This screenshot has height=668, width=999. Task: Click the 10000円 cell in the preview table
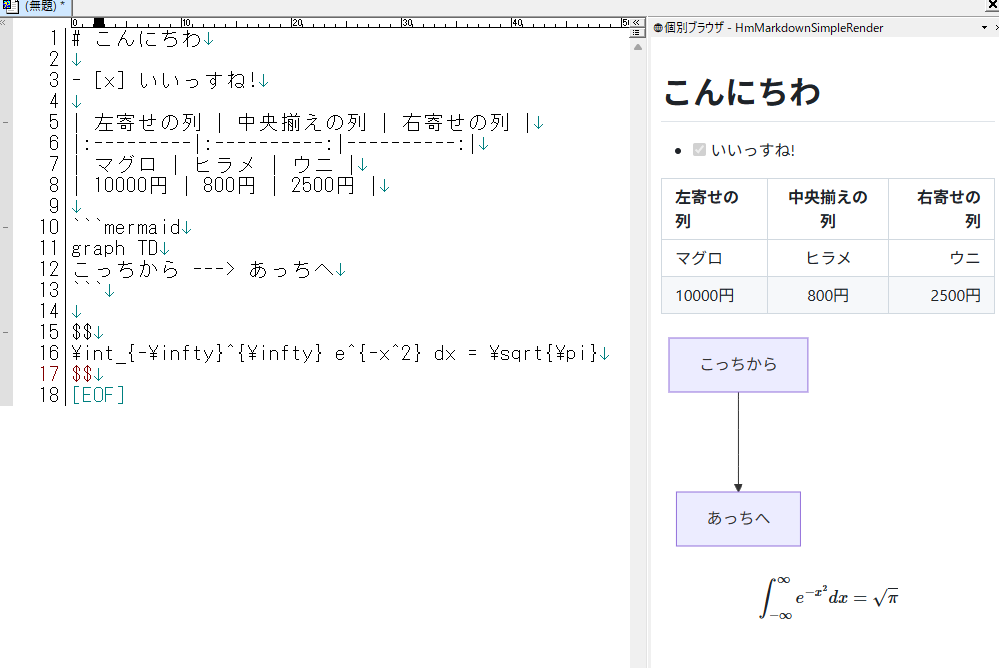coord(714,295)
